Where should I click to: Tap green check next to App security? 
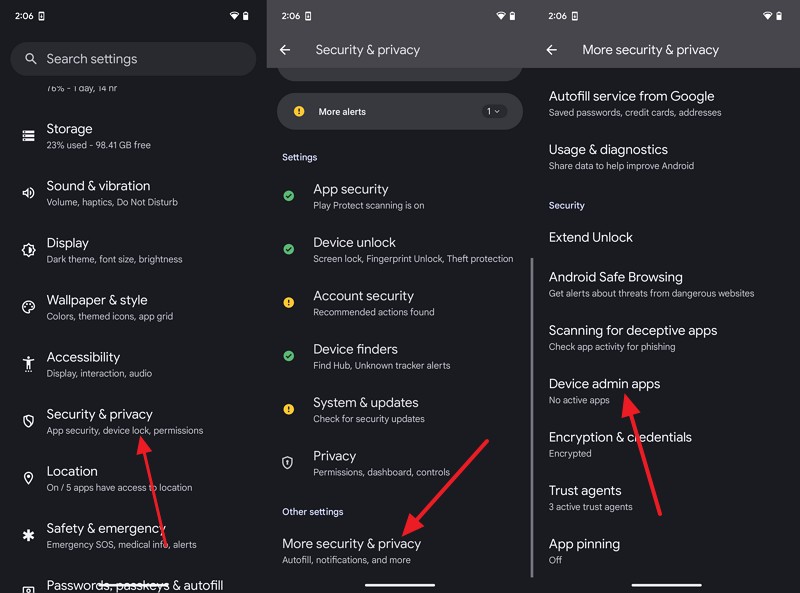coord(289,196)
